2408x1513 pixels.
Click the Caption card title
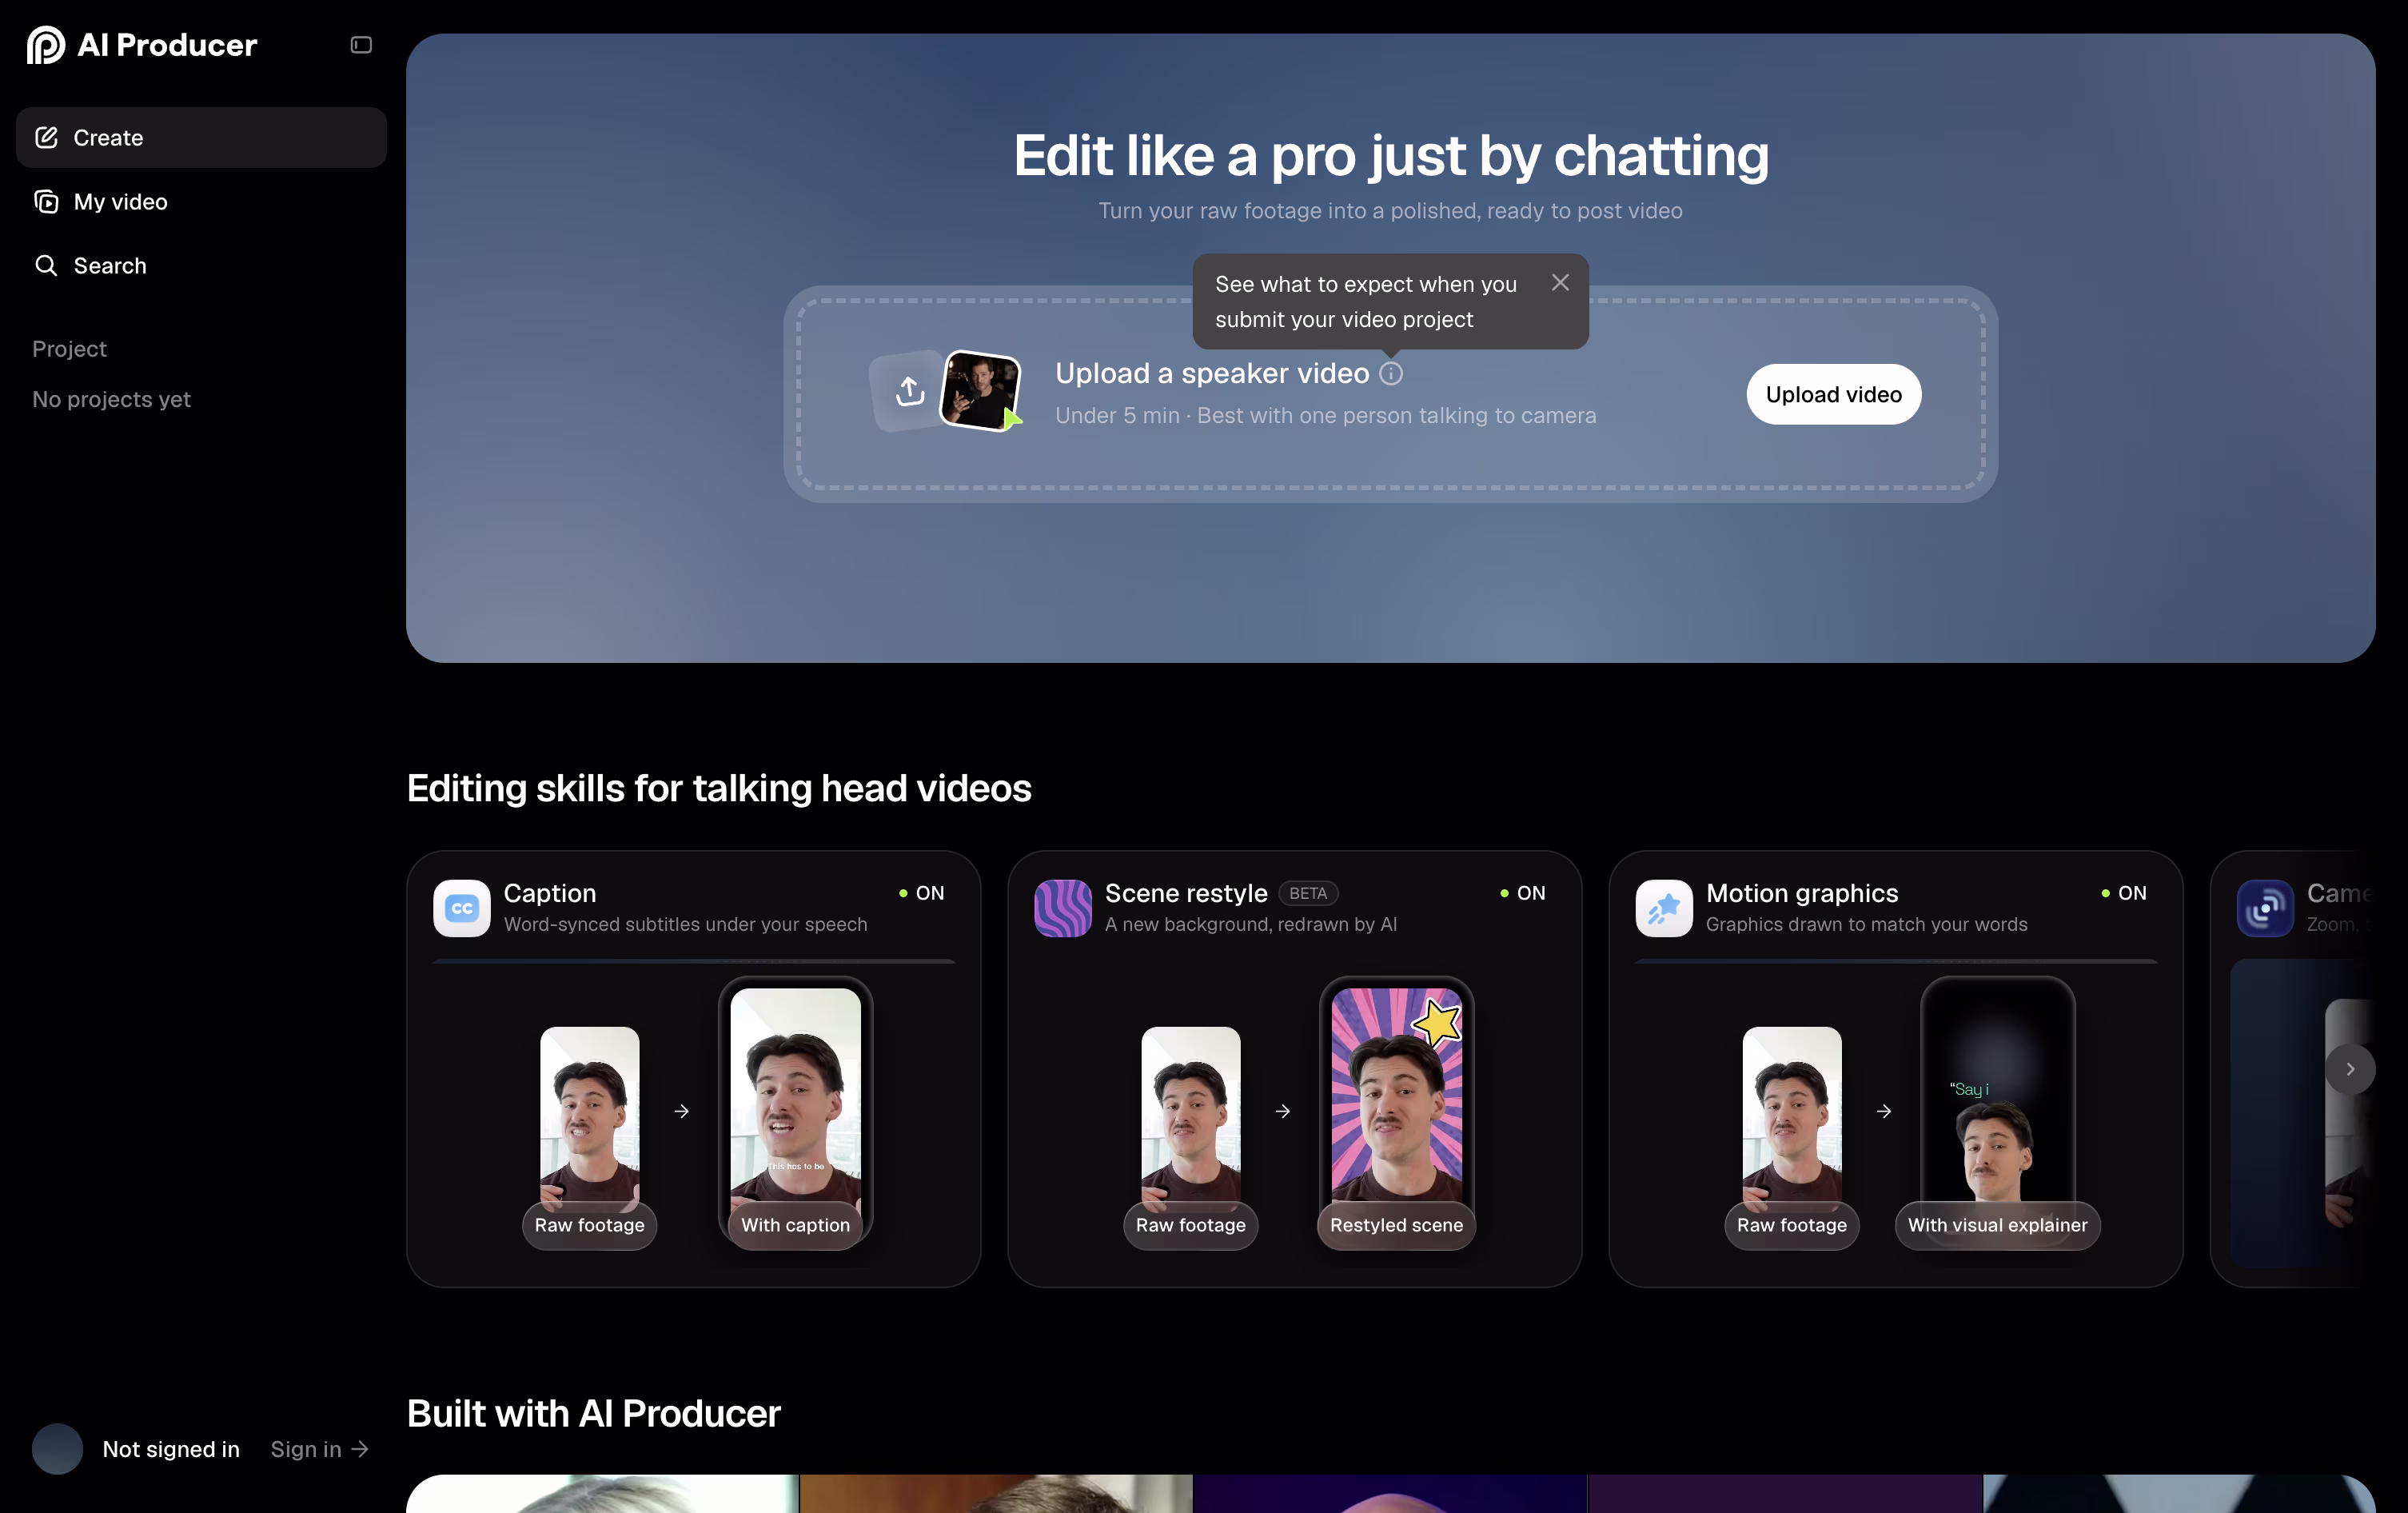tap(550, 893)
